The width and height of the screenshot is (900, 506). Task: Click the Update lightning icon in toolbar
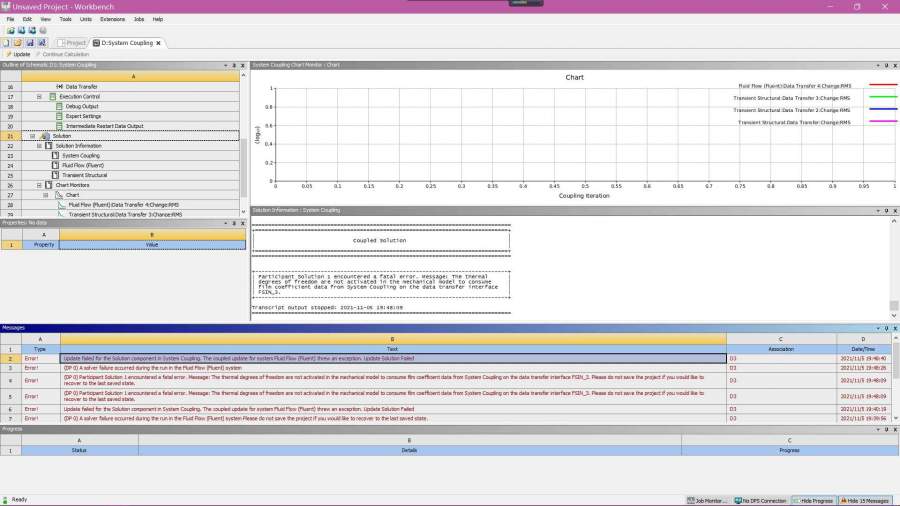pos(7,54)
